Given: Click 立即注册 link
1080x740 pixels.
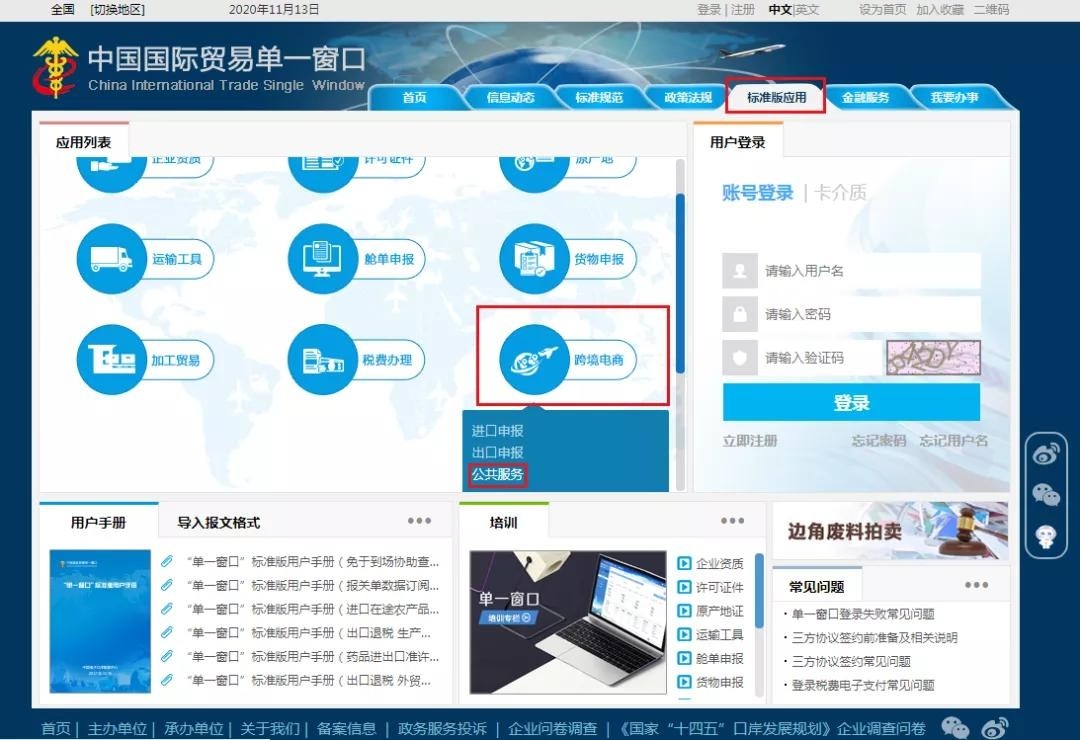Looking at the screenshot, I should 749,440.
